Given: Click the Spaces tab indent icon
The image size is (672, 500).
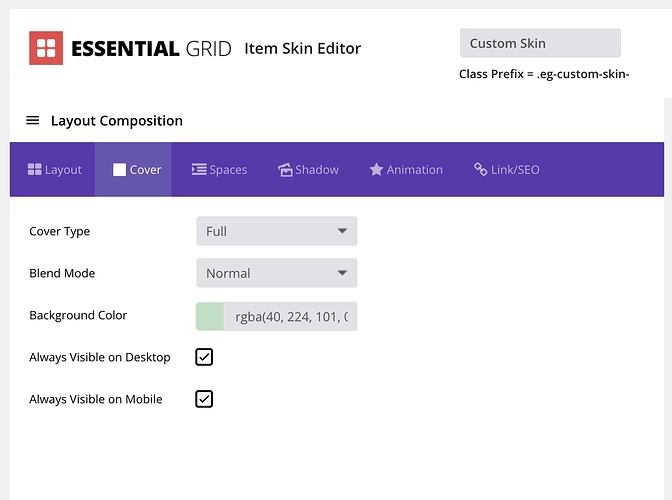Looking at the screenshot, I should 199,169.
